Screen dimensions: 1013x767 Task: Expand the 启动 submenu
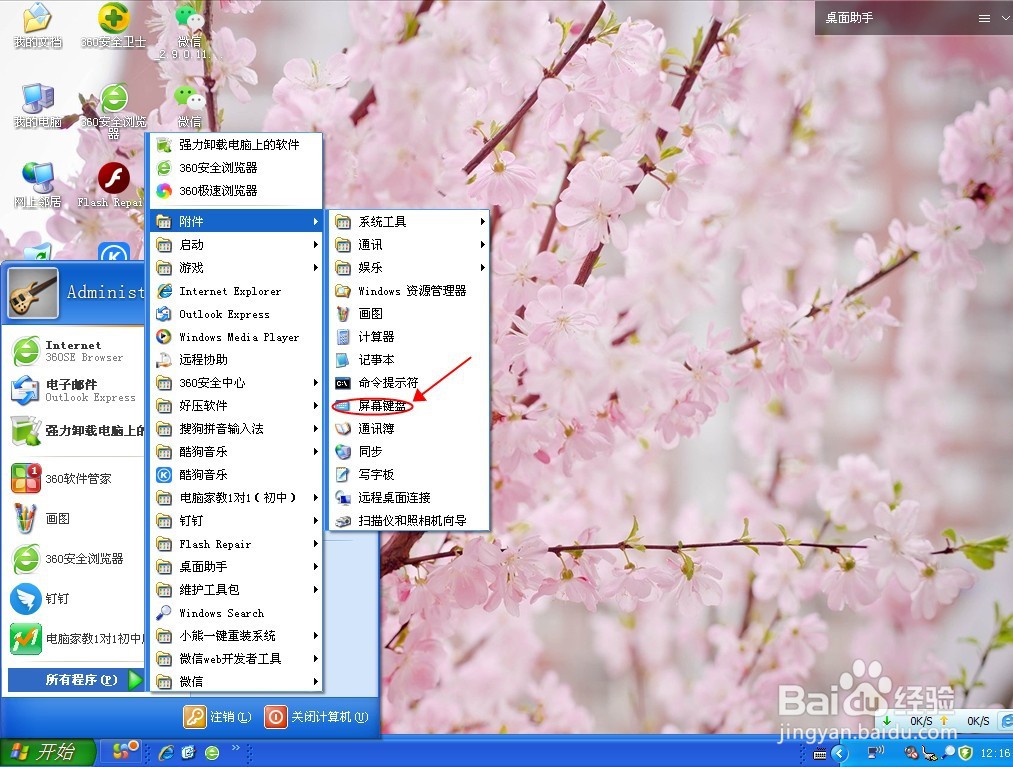point(236,245)
